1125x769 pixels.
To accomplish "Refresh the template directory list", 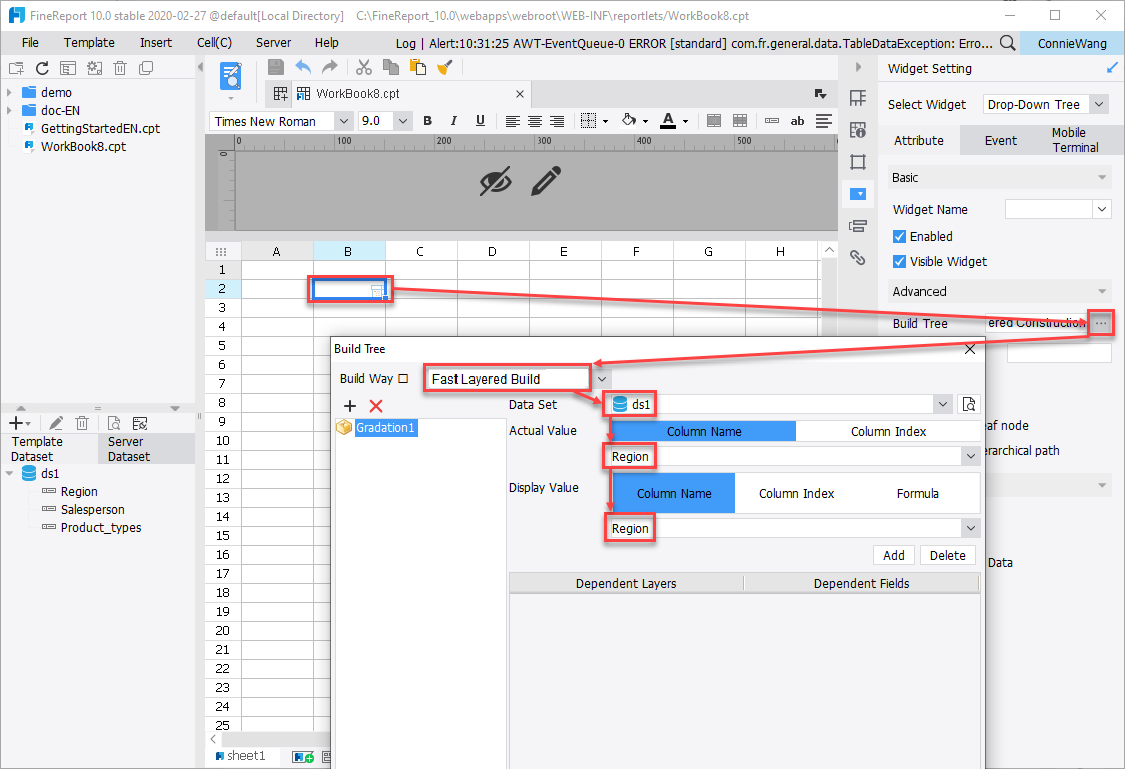I will (x=41, y=67).
